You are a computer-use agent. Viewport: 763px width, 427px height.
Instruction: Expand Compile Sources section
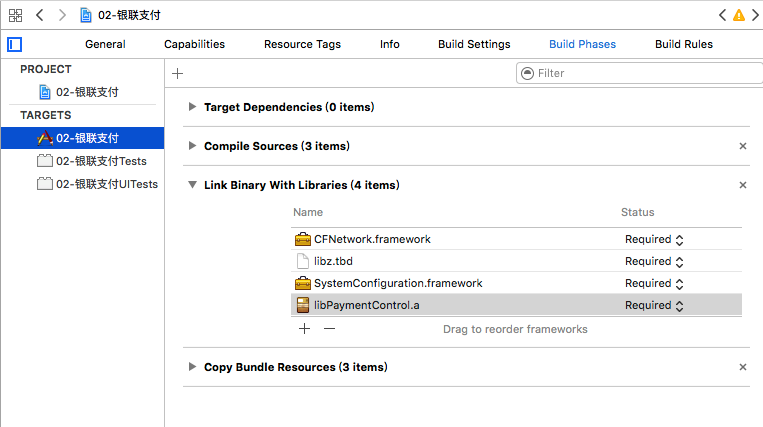pos(192,145)
